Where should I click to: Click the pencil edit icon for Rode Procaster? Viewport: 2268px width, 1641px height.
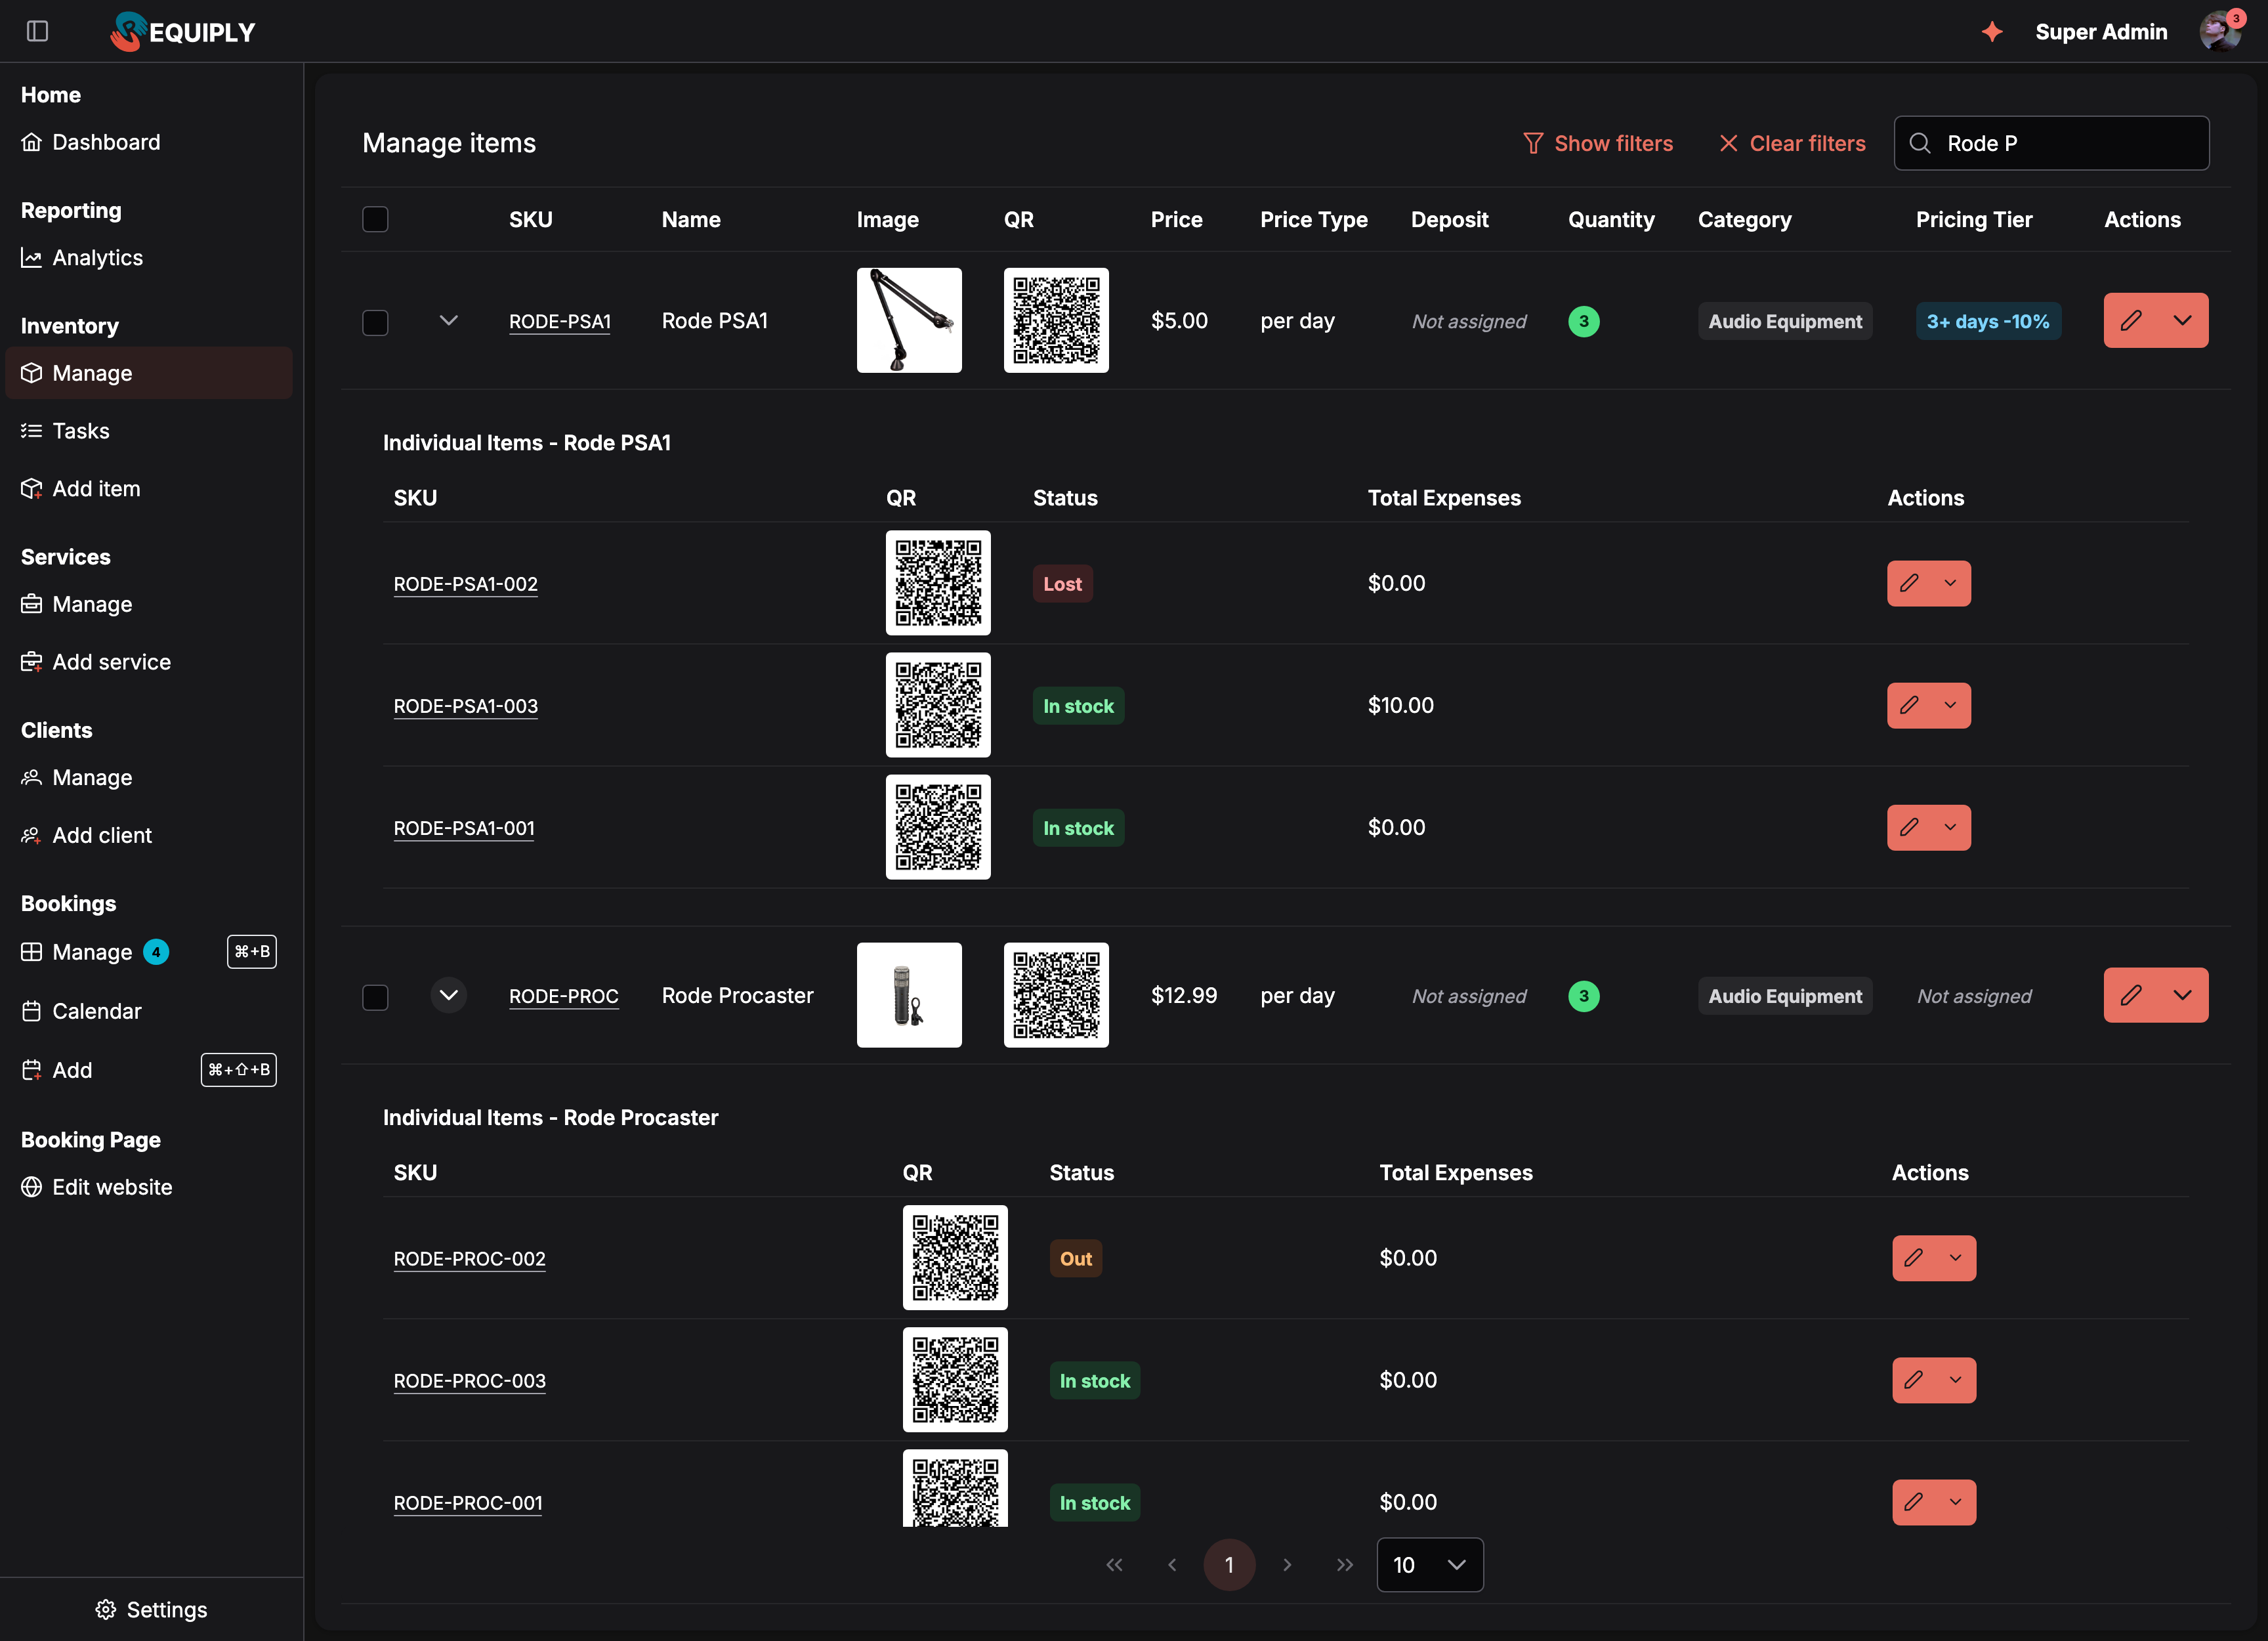click(2131, 995)
